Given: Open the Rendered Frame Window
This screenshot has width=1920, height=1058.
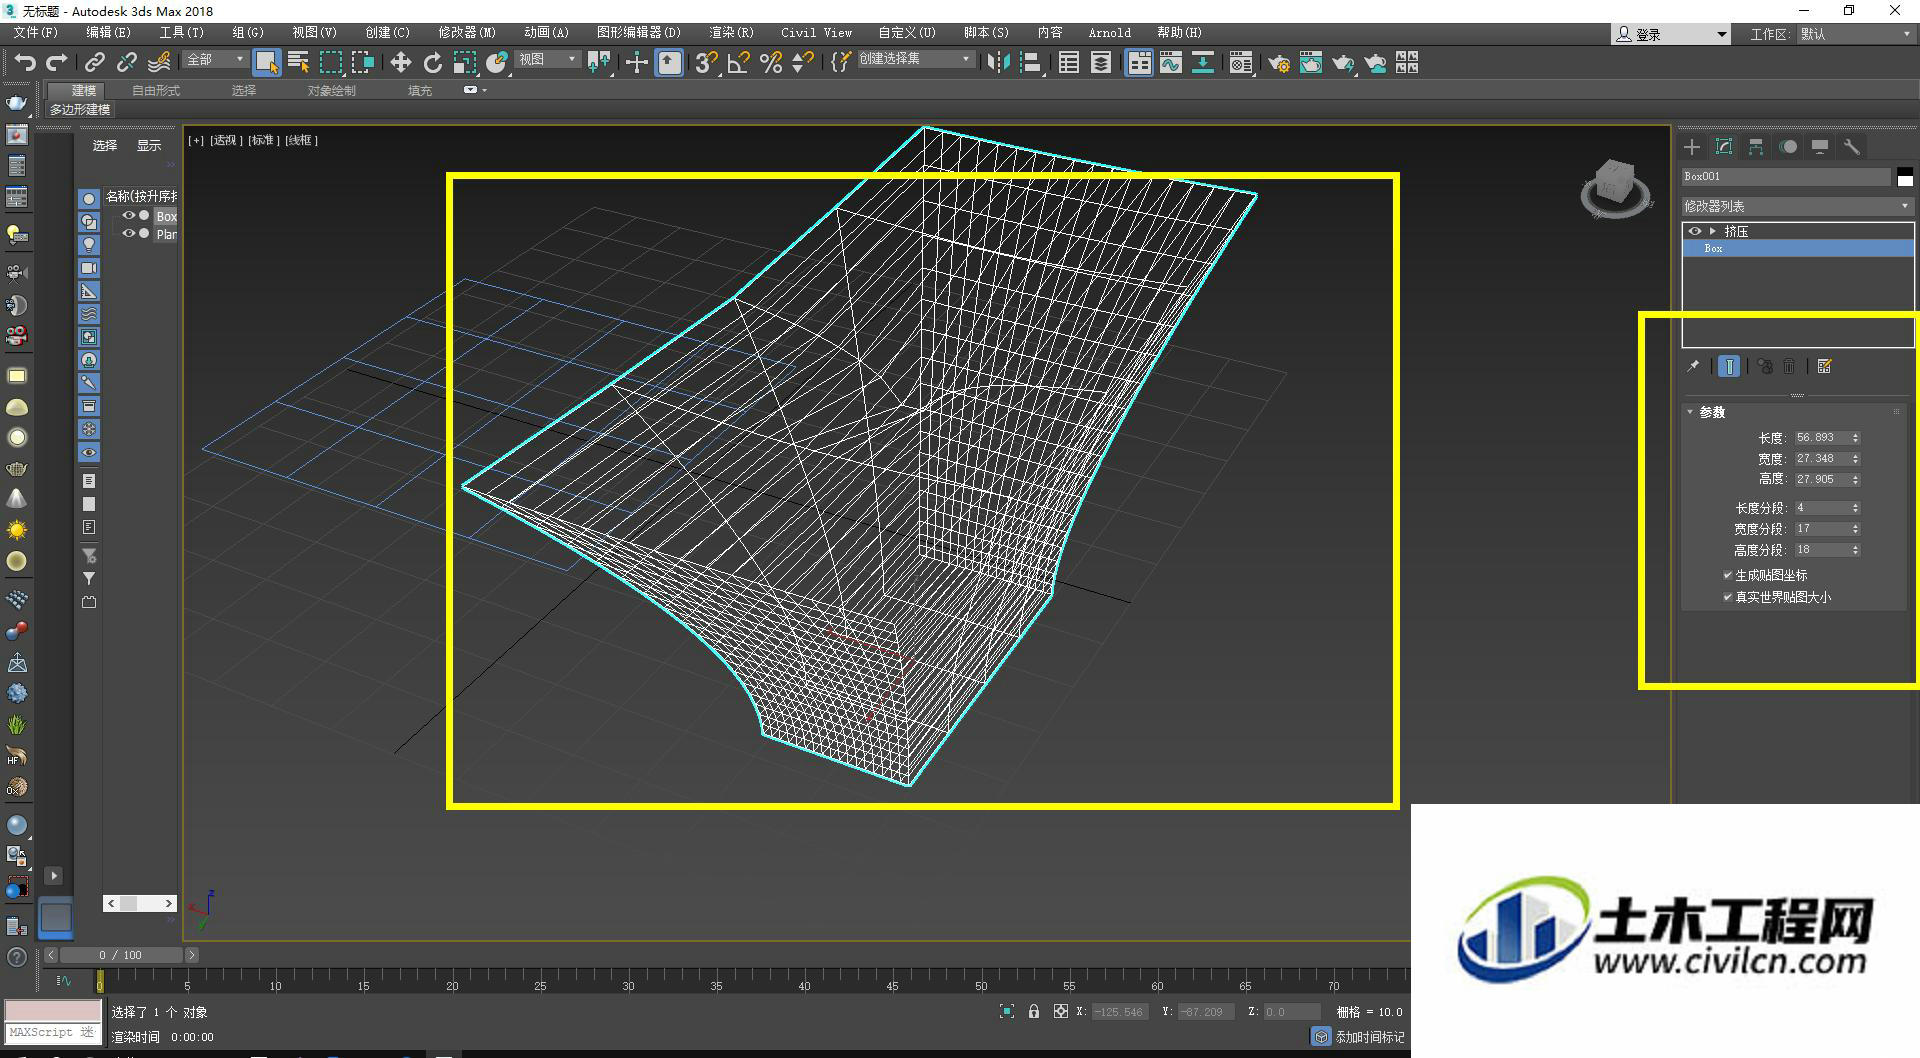Looking at the screenshot, I should (x=1311, y=63).
